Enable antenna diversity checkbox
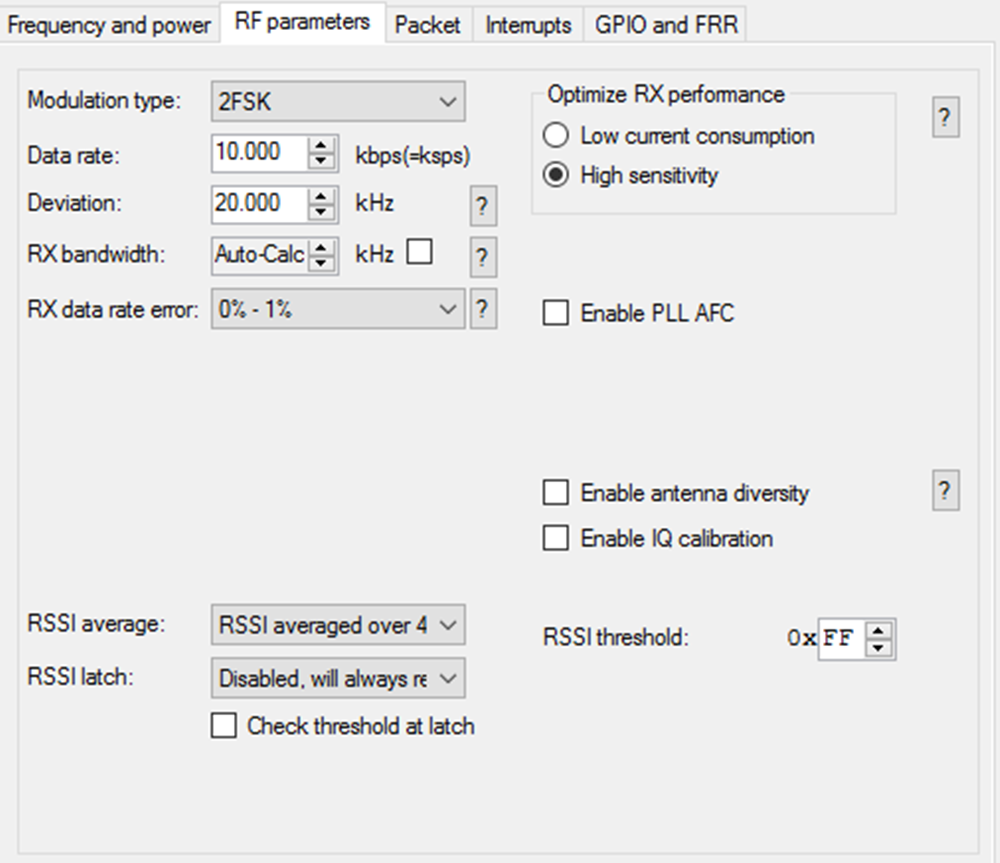Image resolution: width=1000 pixels, height=863 pixels. coord(554,492)
